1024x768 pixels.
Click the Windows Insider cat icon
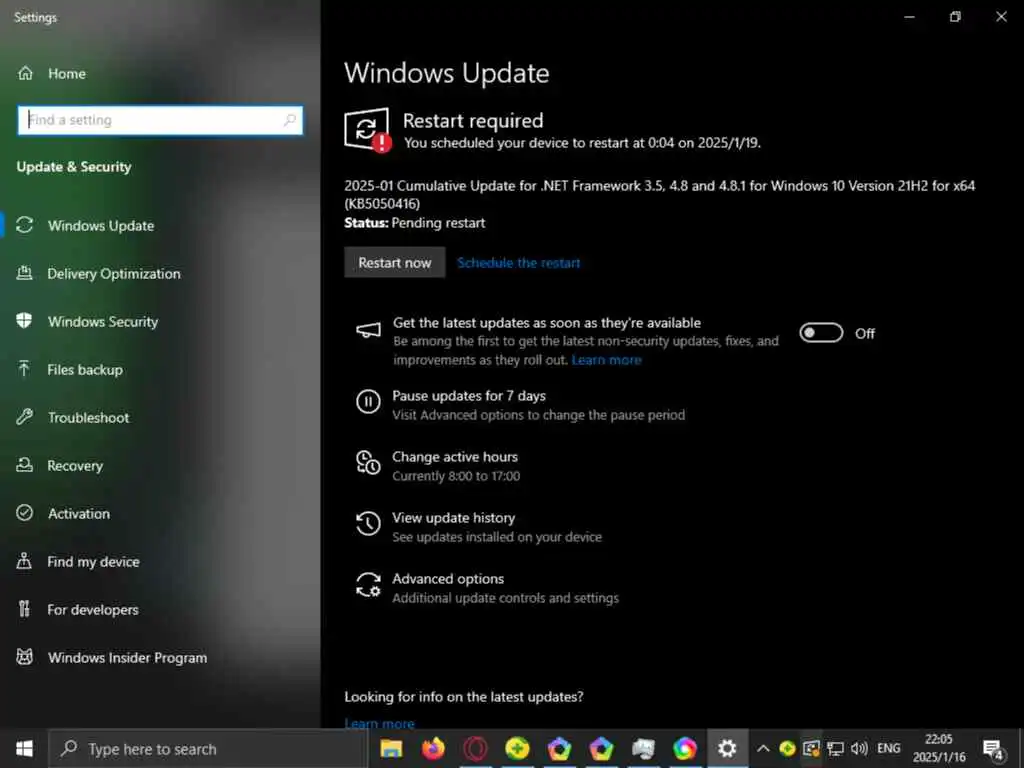(25, 657)
